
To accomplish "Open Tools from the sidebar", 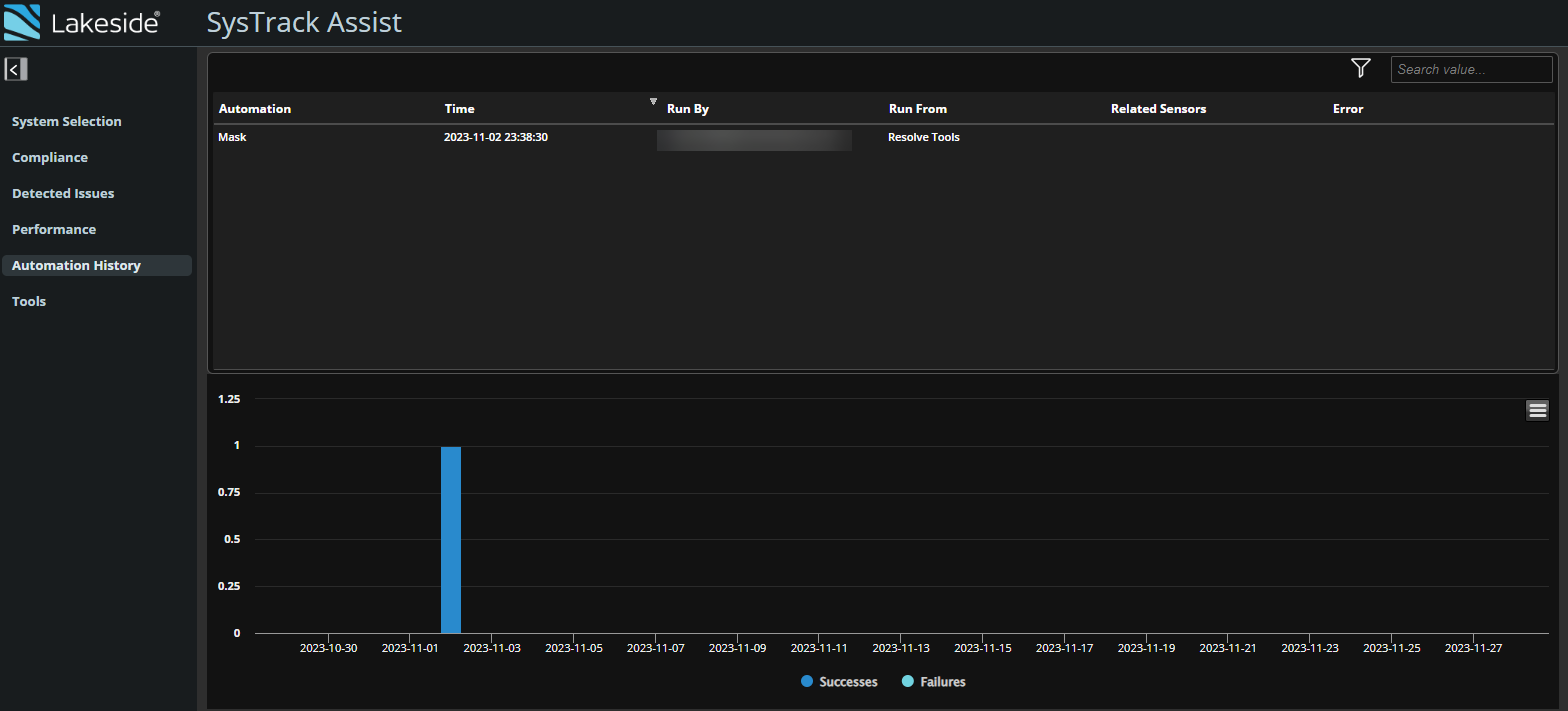I will pos(29,302).
